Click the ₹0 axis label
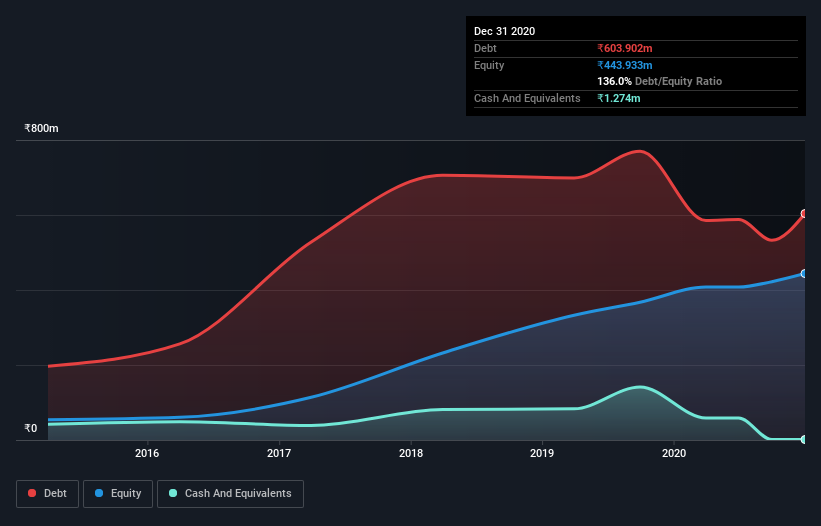Viewport: 821px width, 526px height. 31,428
